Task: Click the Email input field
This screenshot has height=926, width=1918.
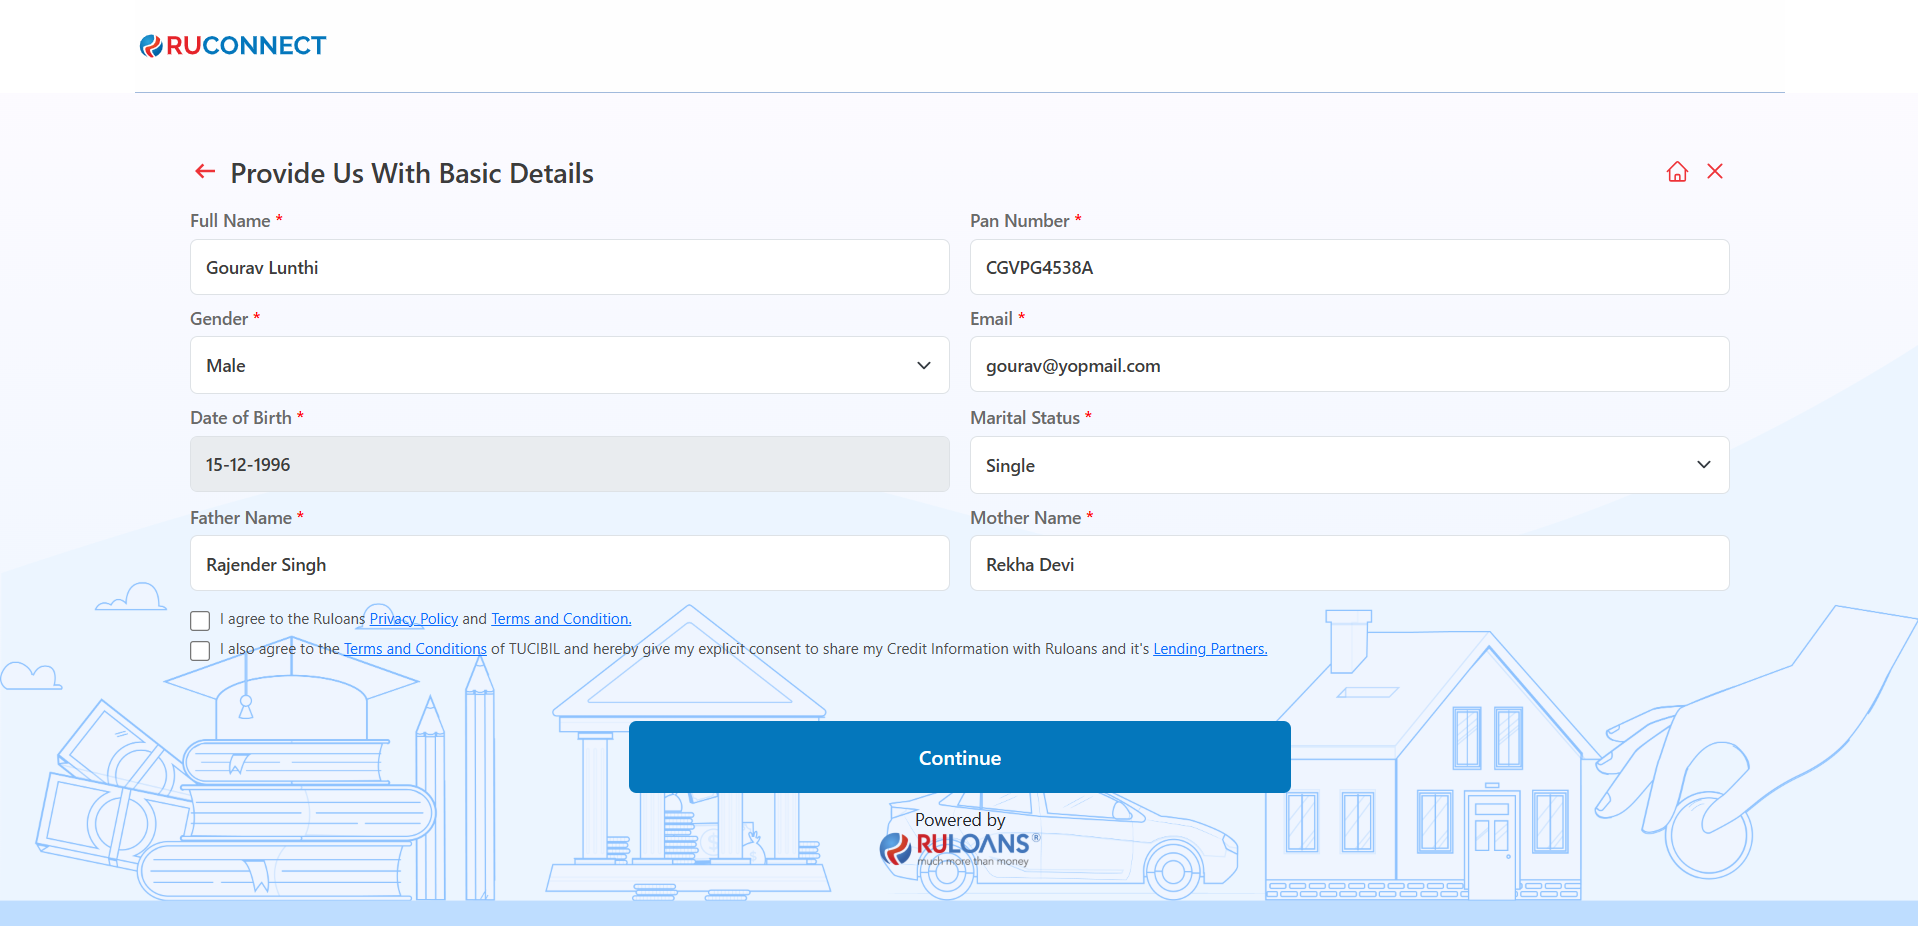Action: (x=1348, y=366)
